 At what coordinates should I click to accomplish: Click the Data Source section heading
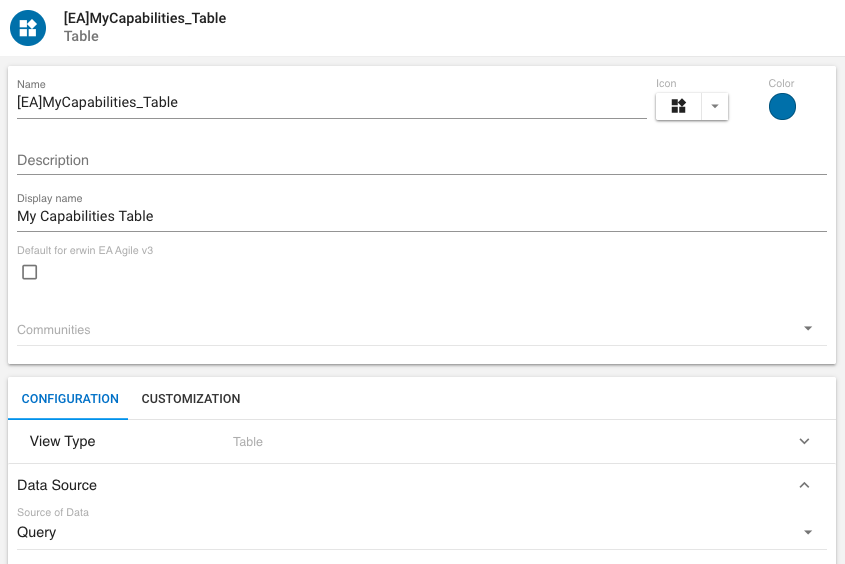coord(57,485)
